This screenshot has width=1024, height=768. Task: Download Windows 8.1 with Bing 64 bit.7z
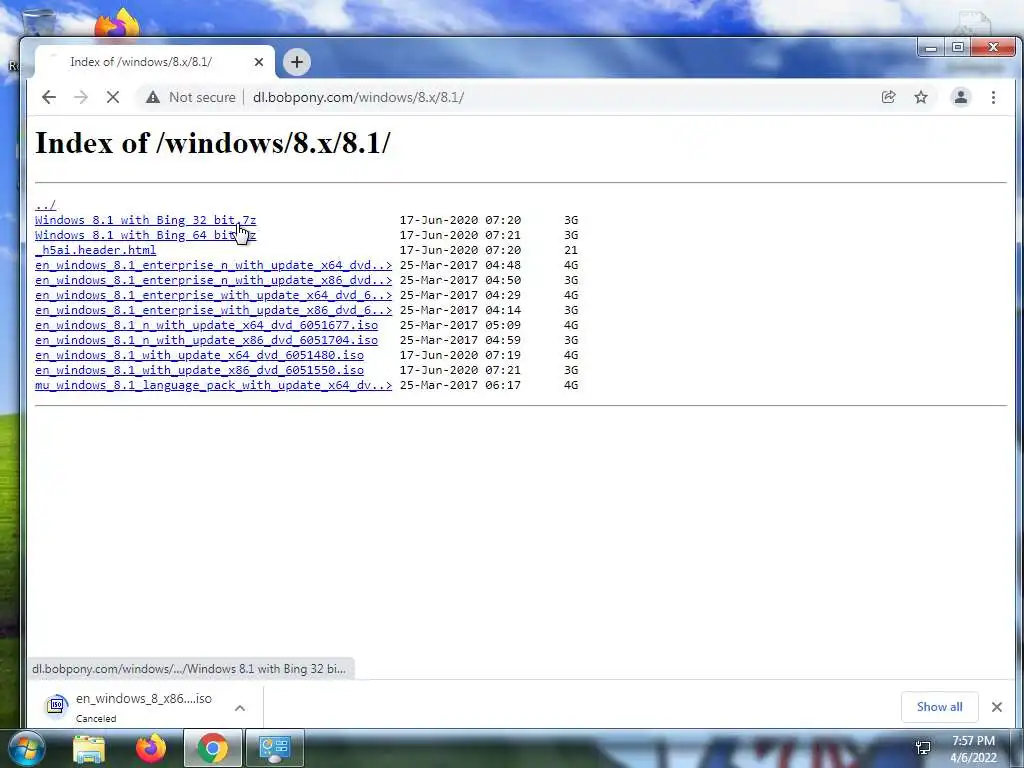tap(146, 235)
